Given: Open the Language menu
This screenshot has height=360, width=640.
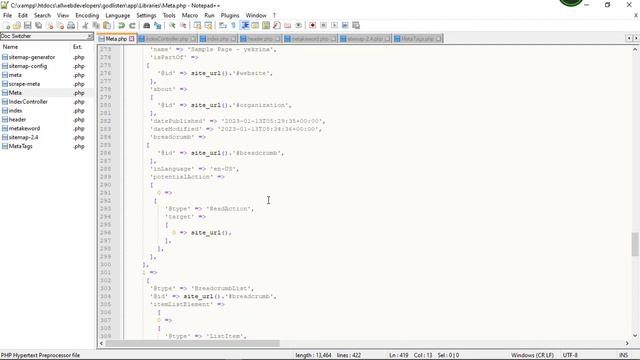Looking at the screenshot, I should 118,15.
